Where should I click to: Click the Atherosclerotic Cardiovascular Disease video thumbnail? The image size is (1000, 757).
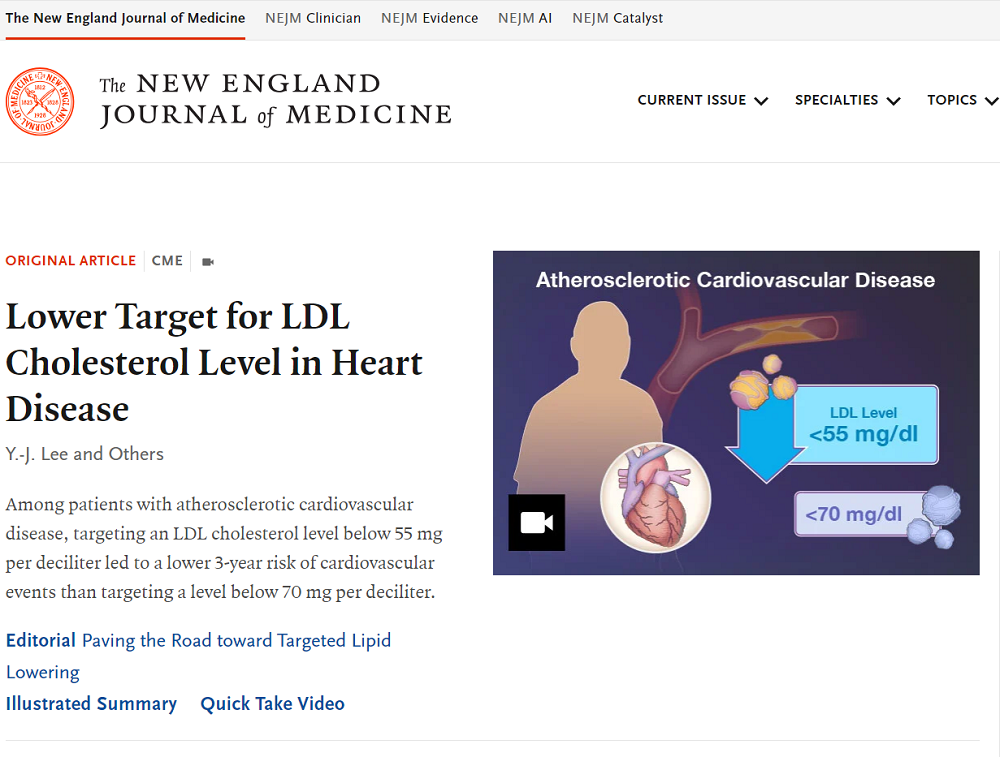coord(736,412)
